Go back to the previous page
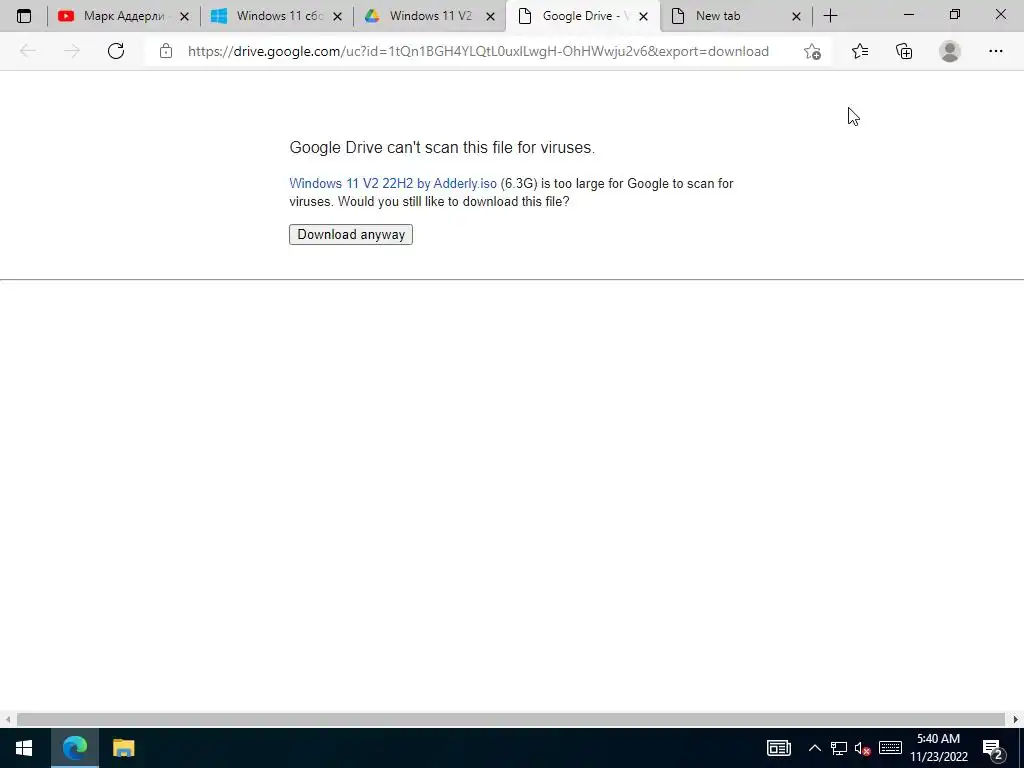The image size is (1024, 768). coord(27,51)
